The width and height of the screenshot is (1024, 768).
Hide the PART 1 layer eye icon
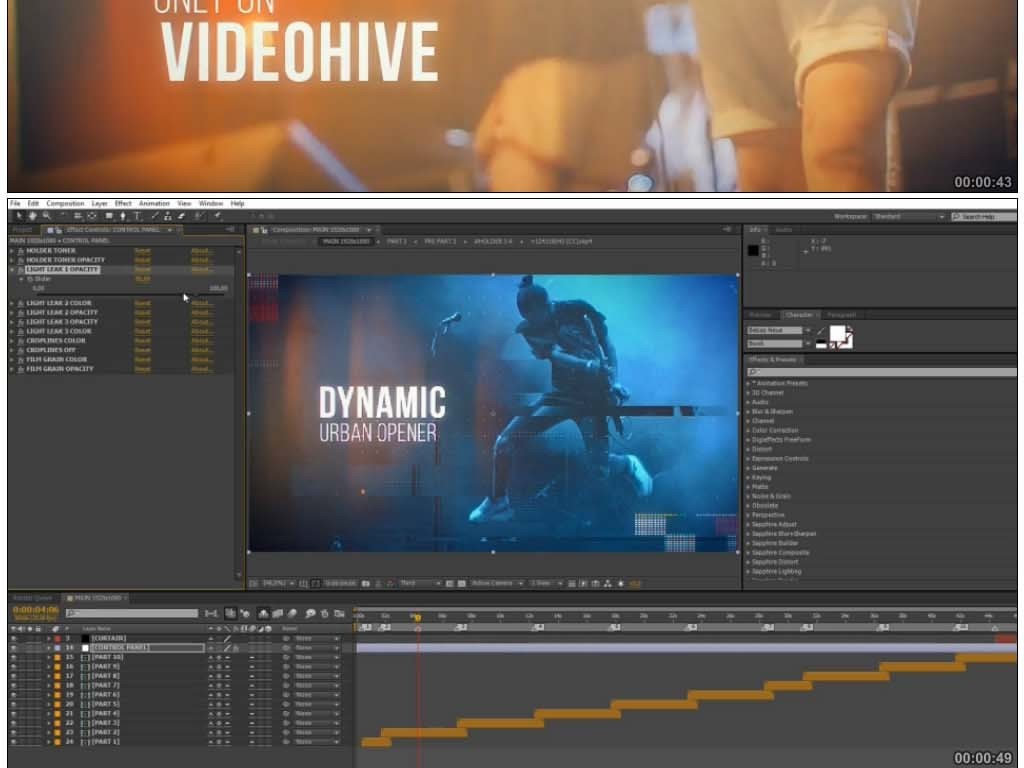click(14, 742)
